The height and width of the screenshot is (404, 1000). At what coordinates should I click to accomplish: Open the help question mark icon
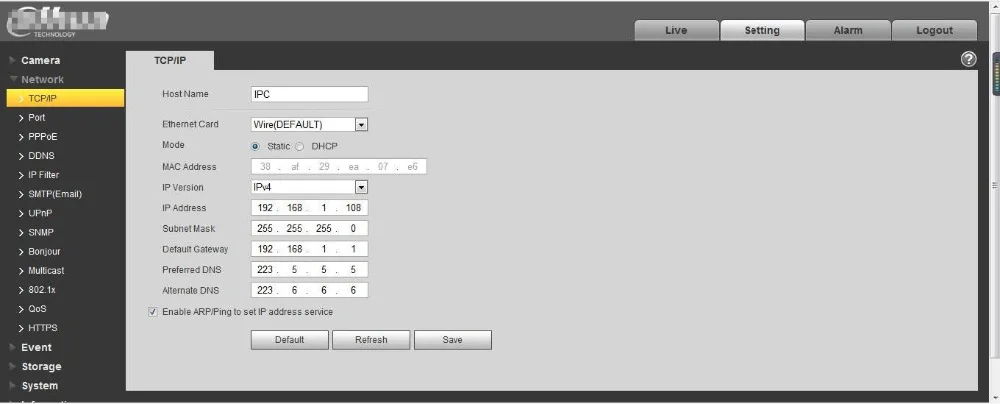coord(968,59)
